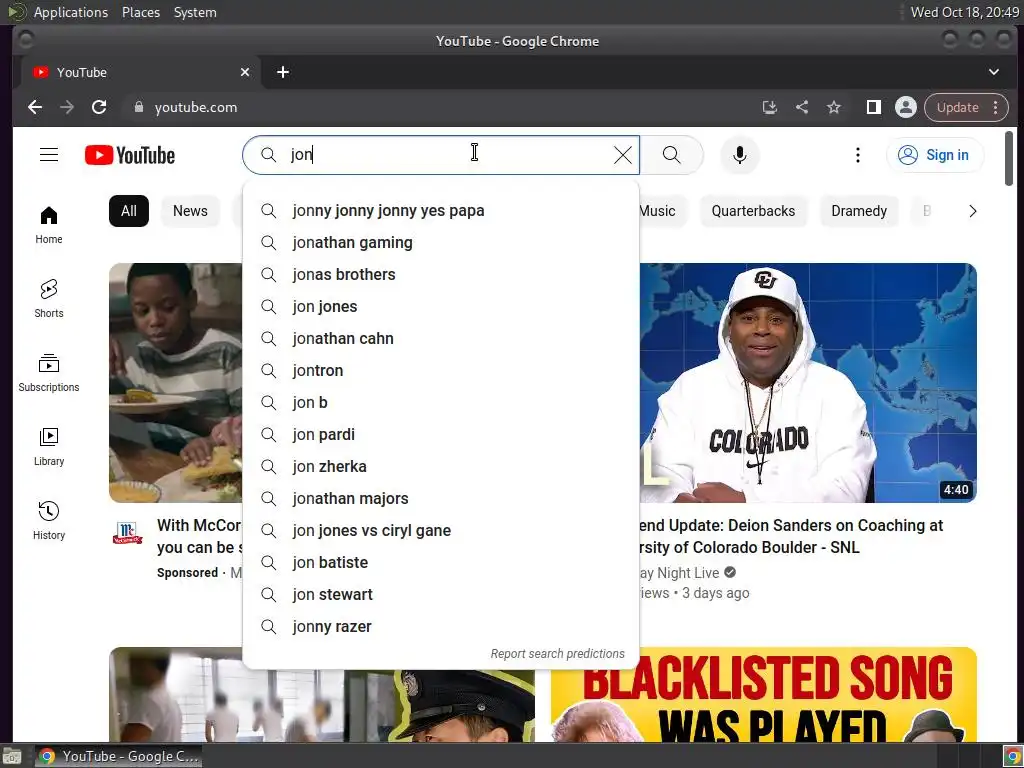Choose suggestion jonathan gaming
This screenshot has height=768, width=1024.
coord(441,243)
